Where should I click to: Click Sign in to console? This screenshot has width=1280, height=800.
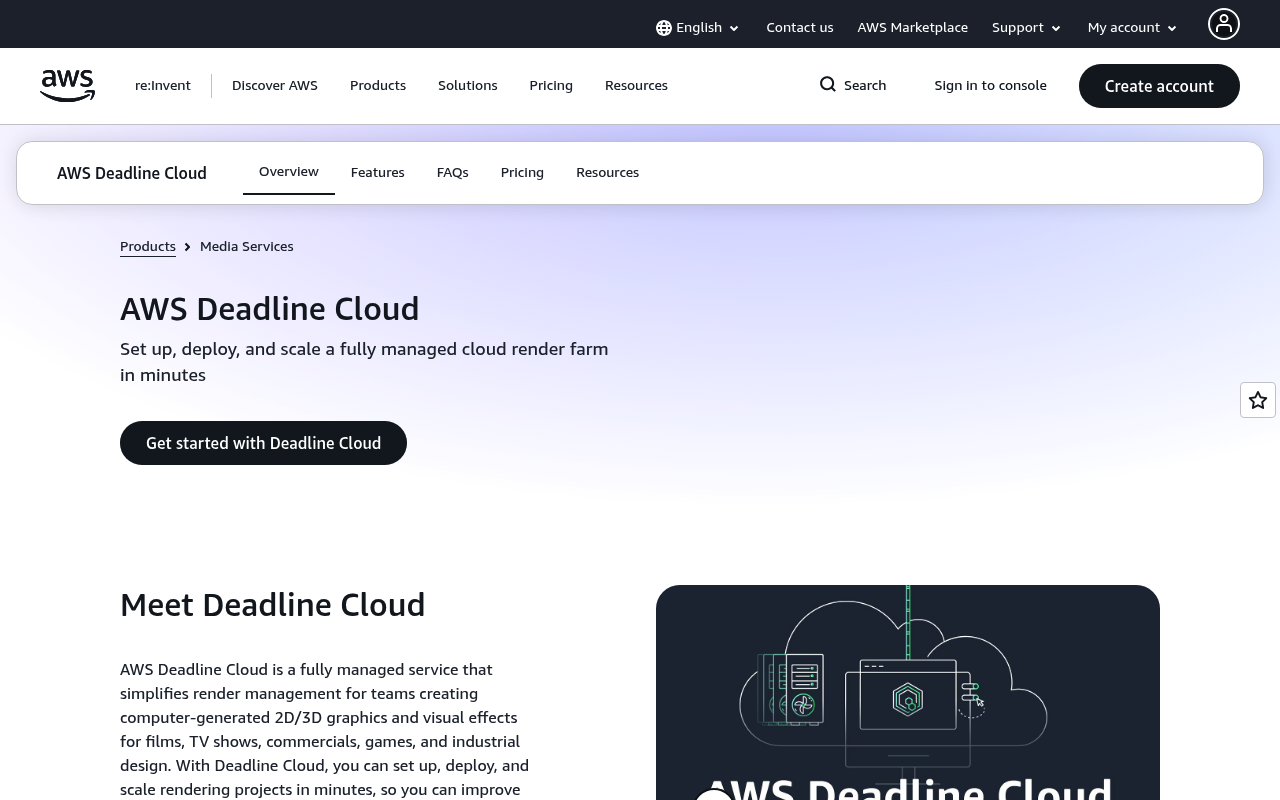[991, 86]
